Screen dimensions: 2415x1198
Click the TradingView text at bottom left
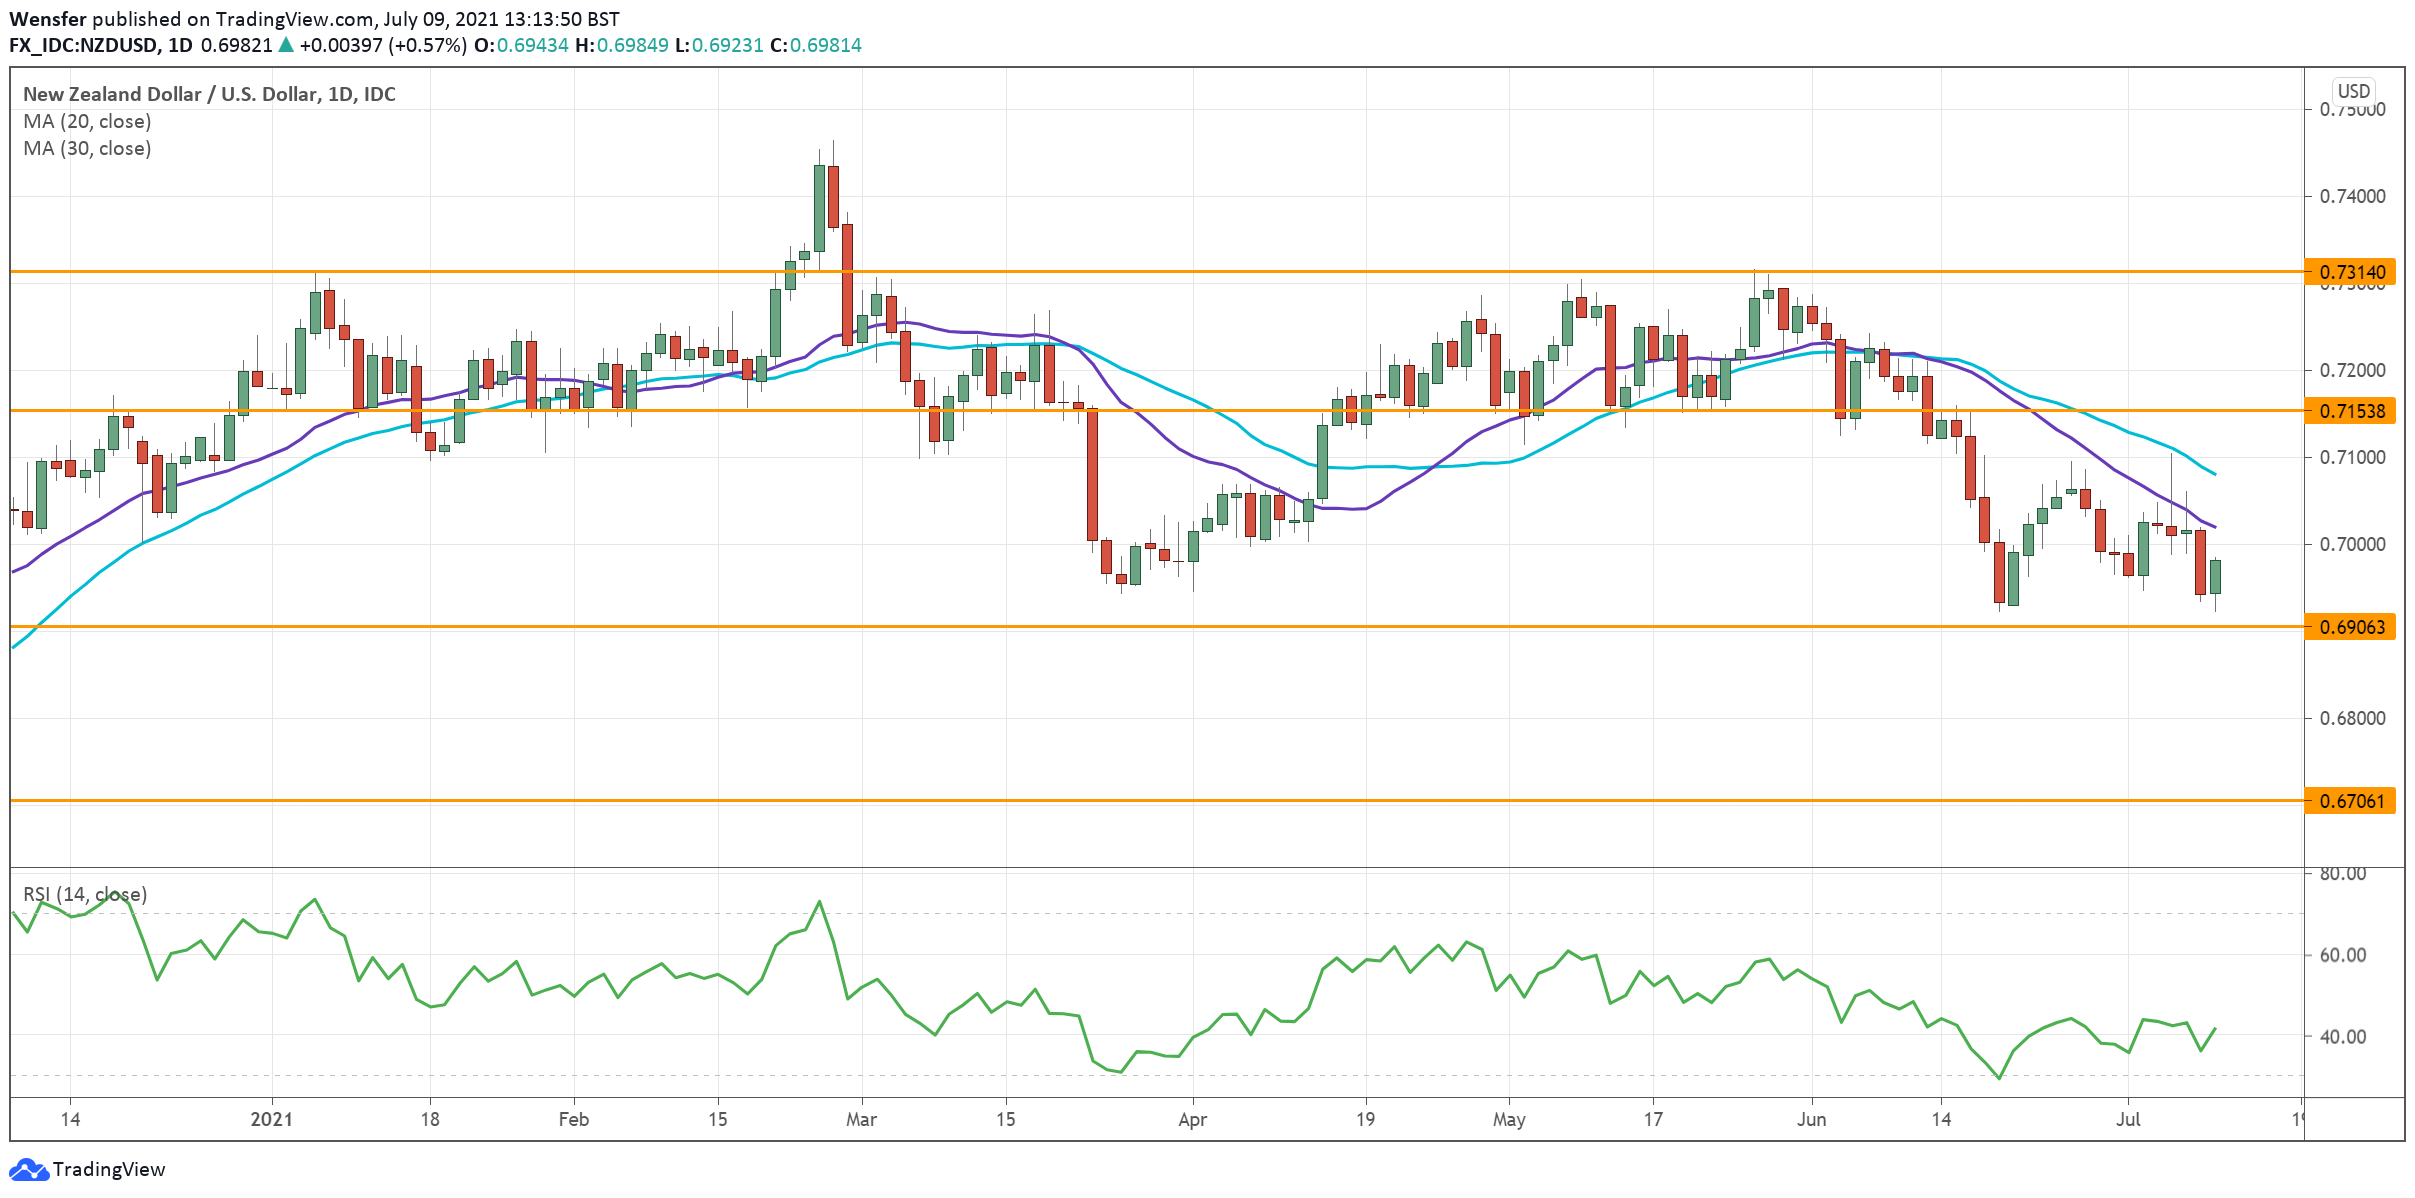(108, 1169)
